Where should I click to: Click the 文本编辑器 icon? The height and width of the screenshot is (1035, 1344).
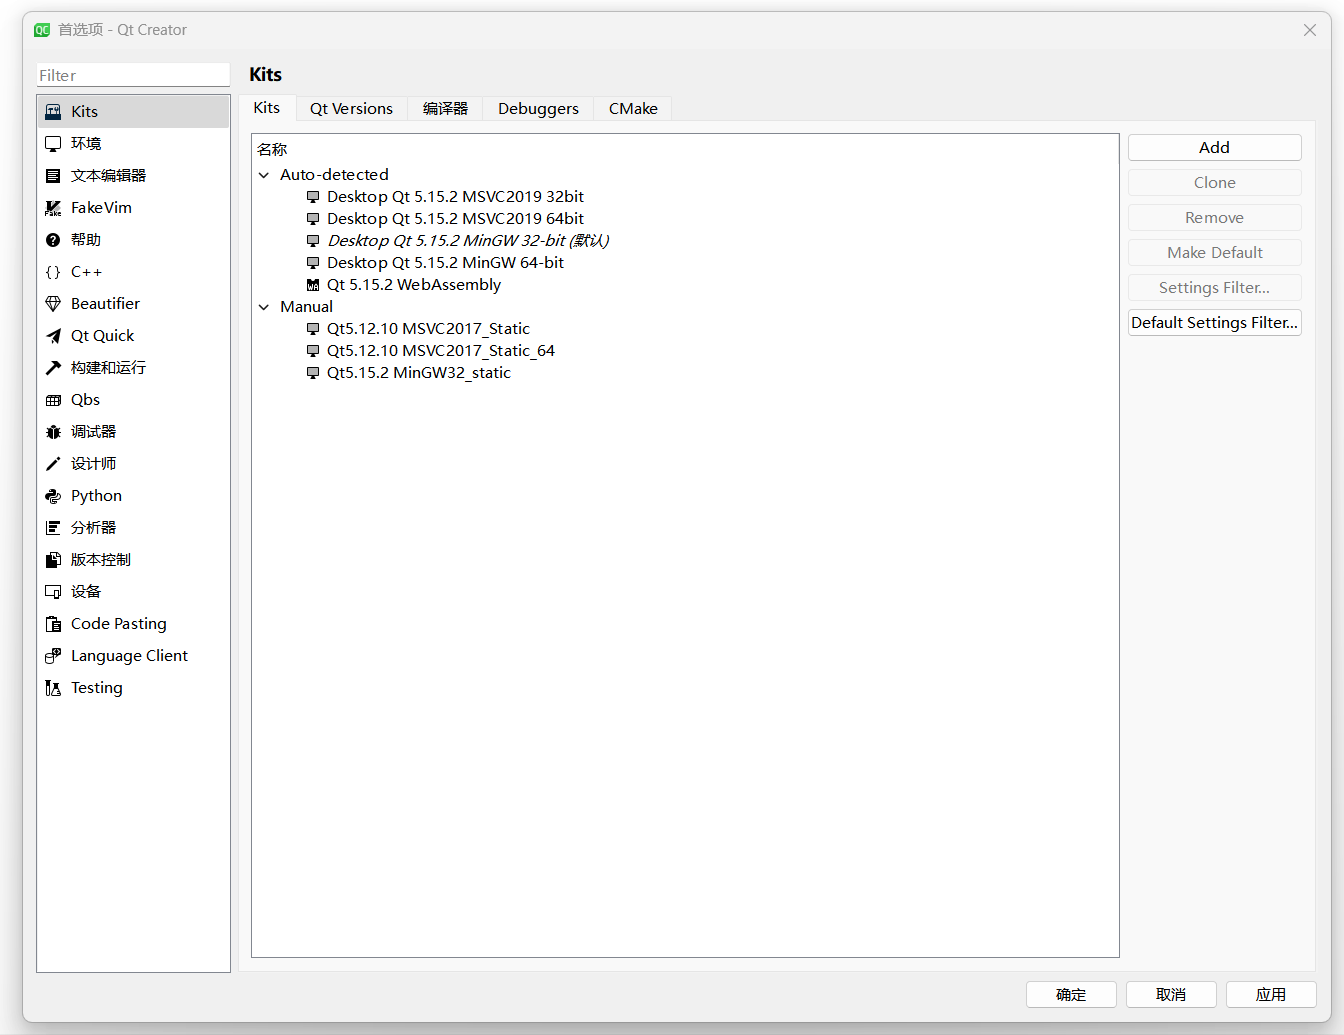tap(53, 176)
